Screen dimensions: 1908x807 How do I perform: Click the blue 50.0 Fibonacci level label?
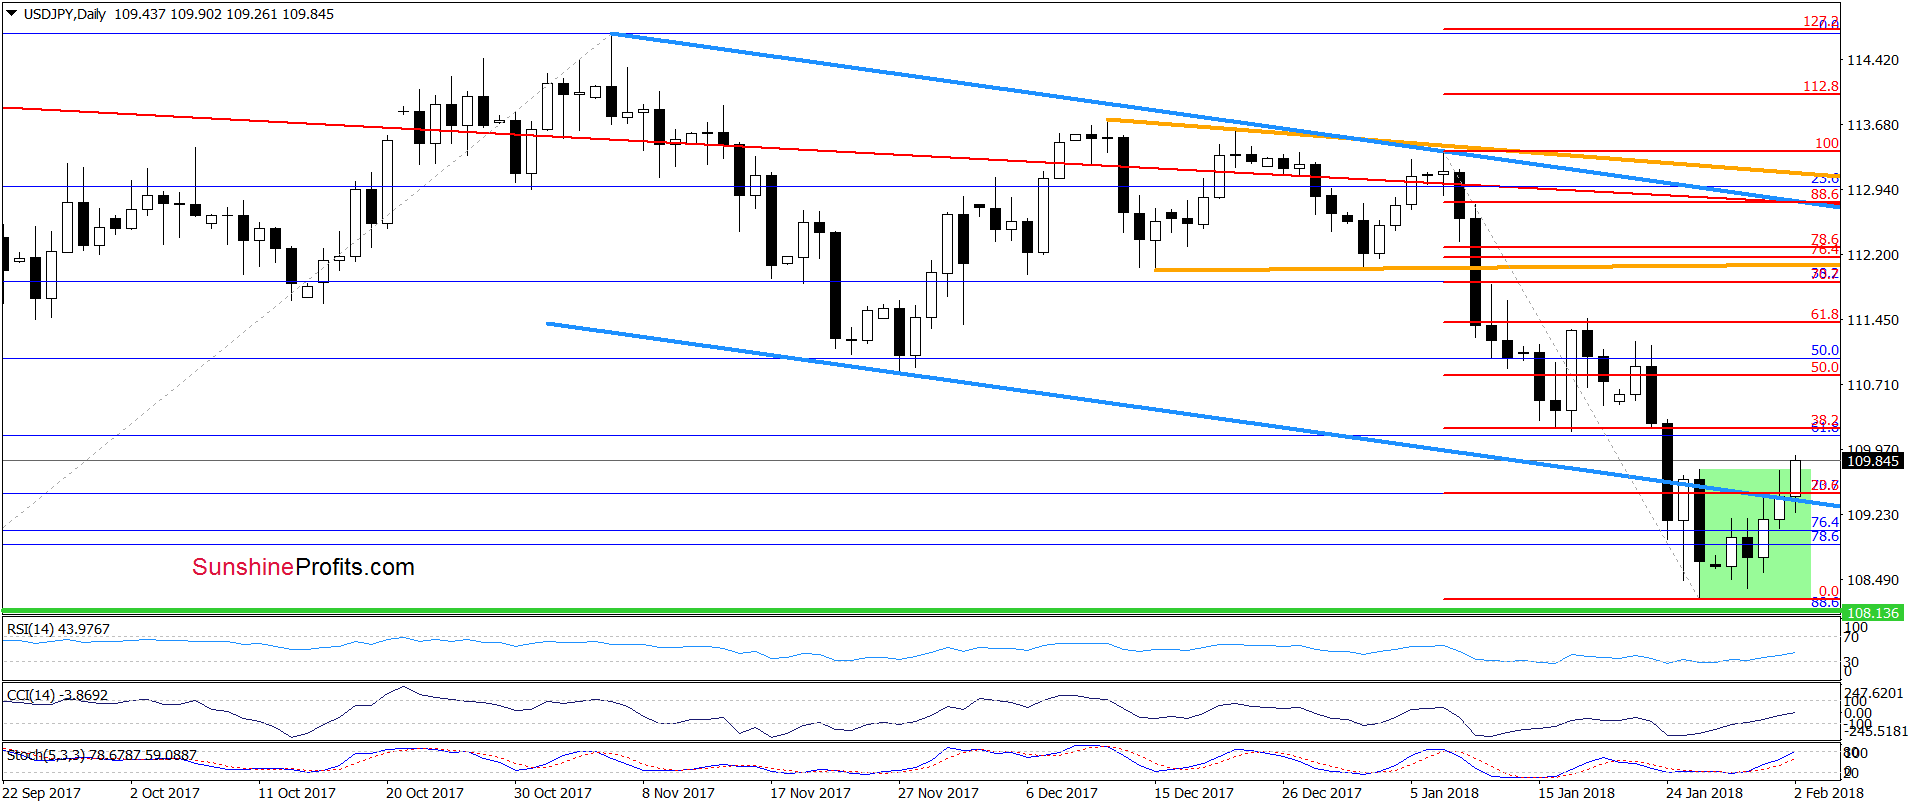pyautogui.click(x=1825, y=351)
